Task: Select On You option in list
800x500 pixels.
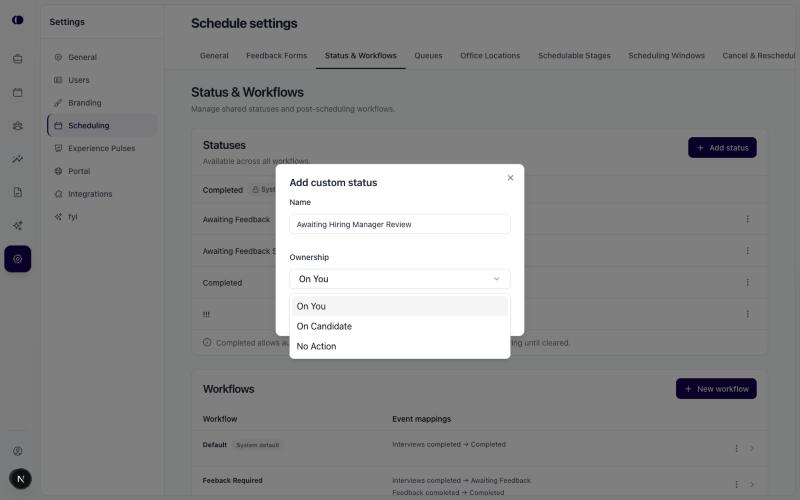Action: tap(399, 306)
